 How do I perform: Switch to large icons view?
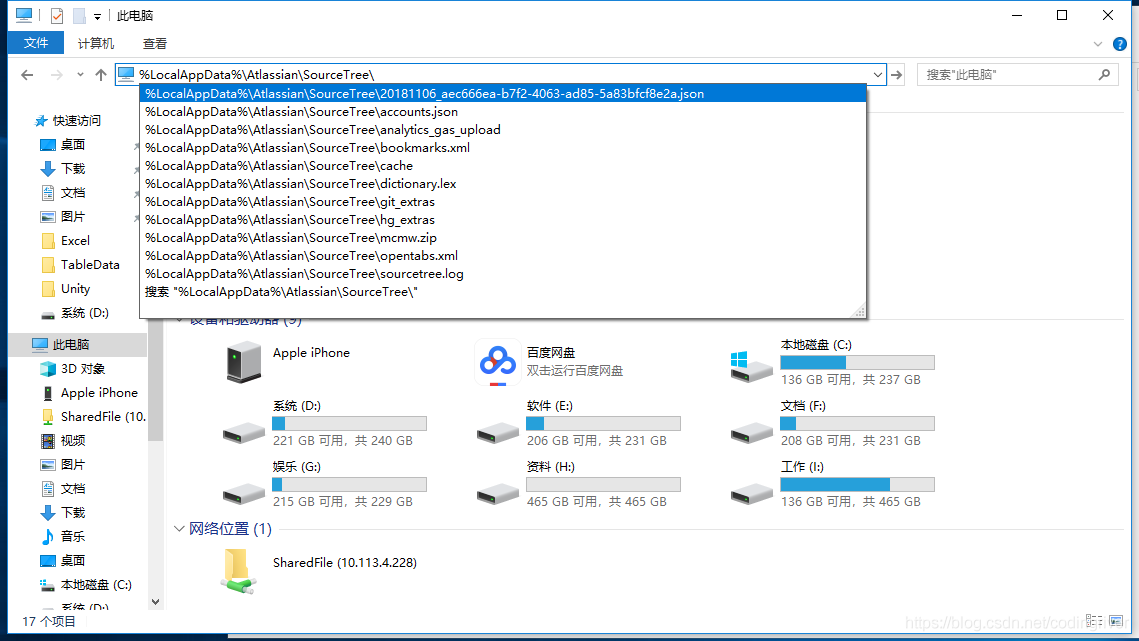[x=1116, y=621]
